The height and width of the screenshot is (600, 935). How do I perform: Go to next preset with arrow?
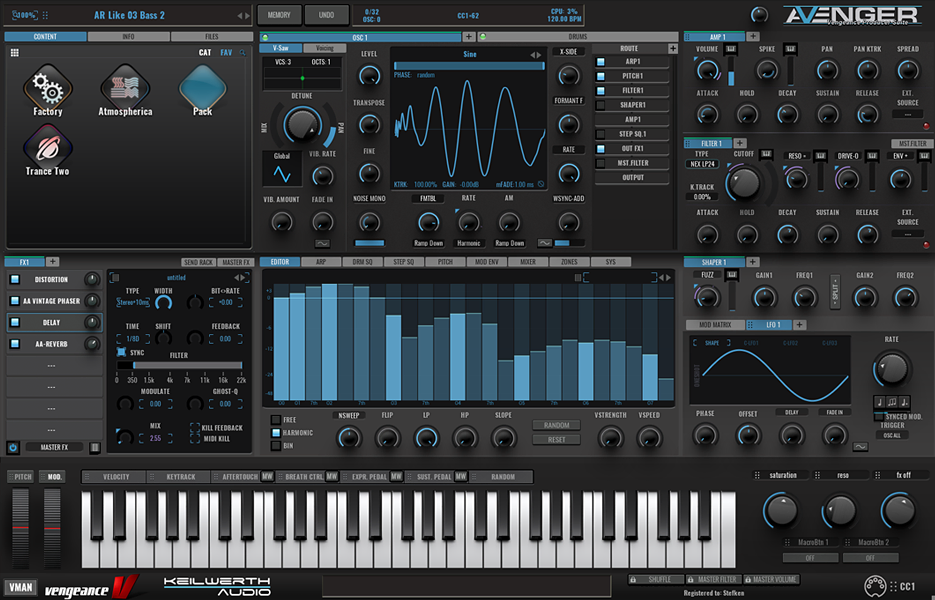click(247, 16)
